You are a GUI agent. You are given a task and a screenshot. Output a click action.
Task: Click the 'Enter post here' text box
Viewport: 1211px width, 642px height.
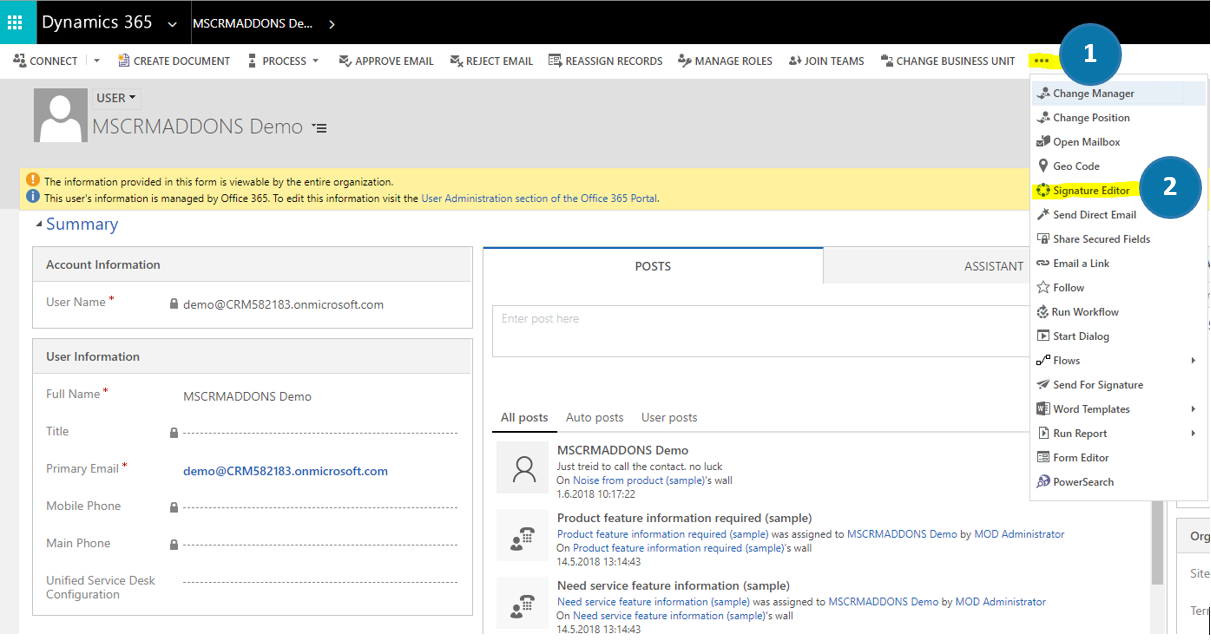762,331
